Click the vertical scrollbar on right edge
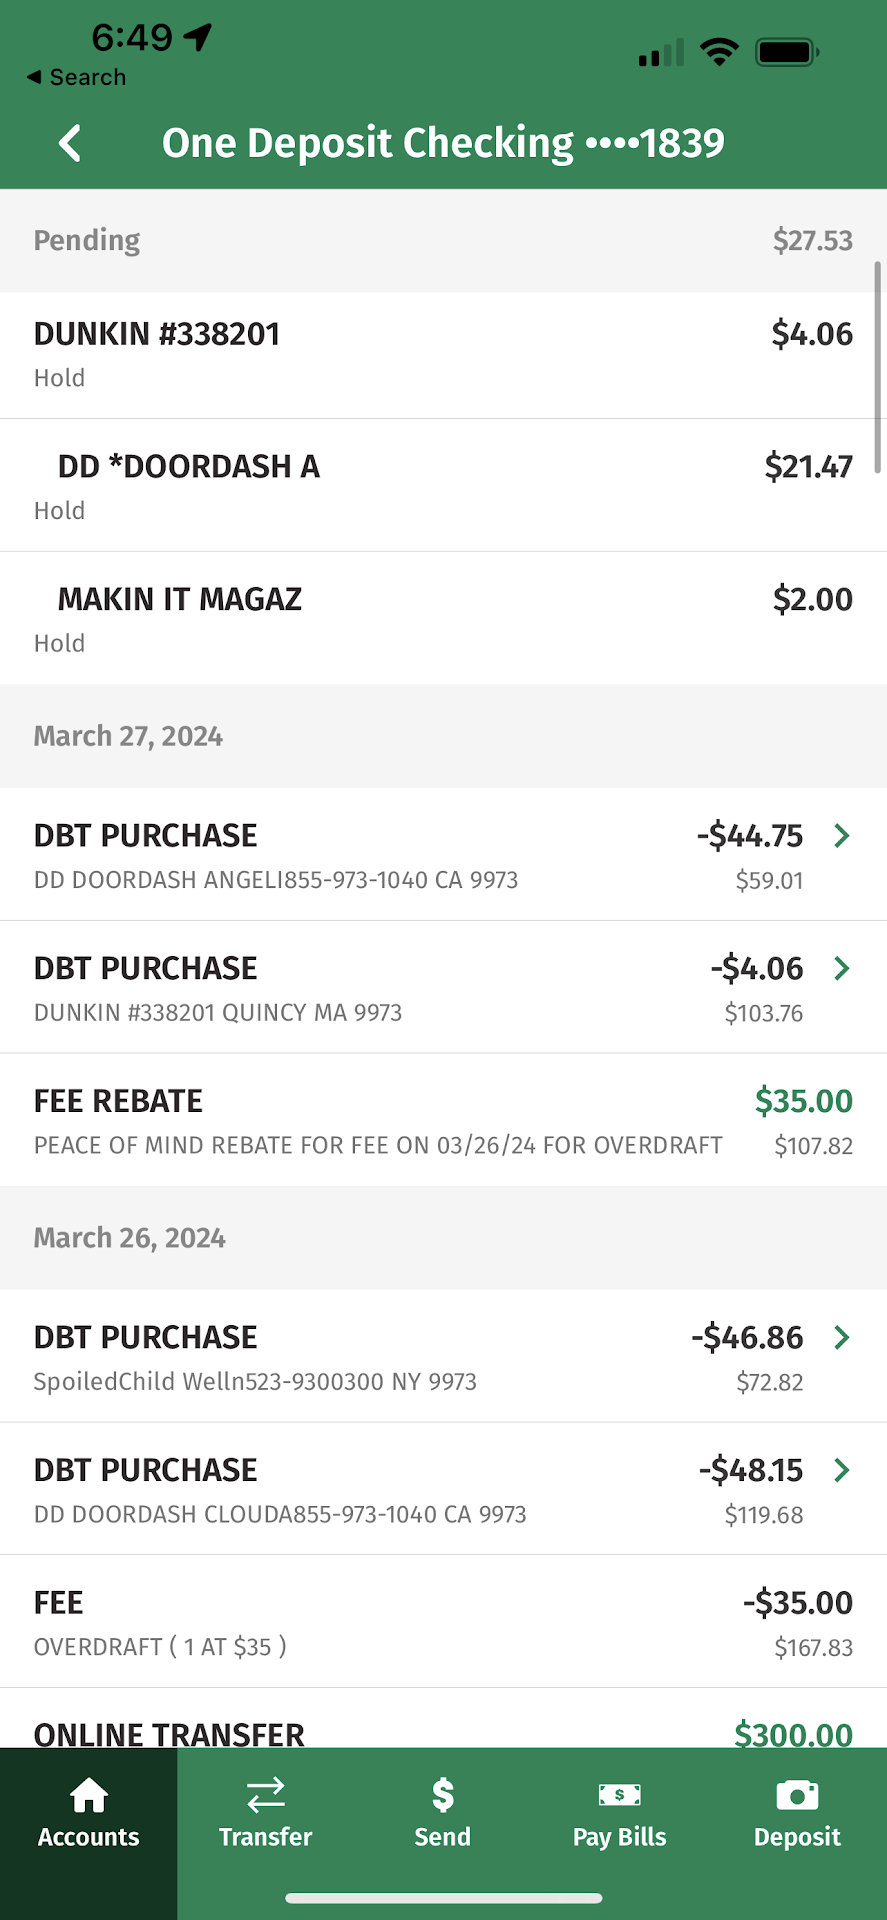Image resolution: width=887 pixels, height=1920 pixels. tap(878, 360)
